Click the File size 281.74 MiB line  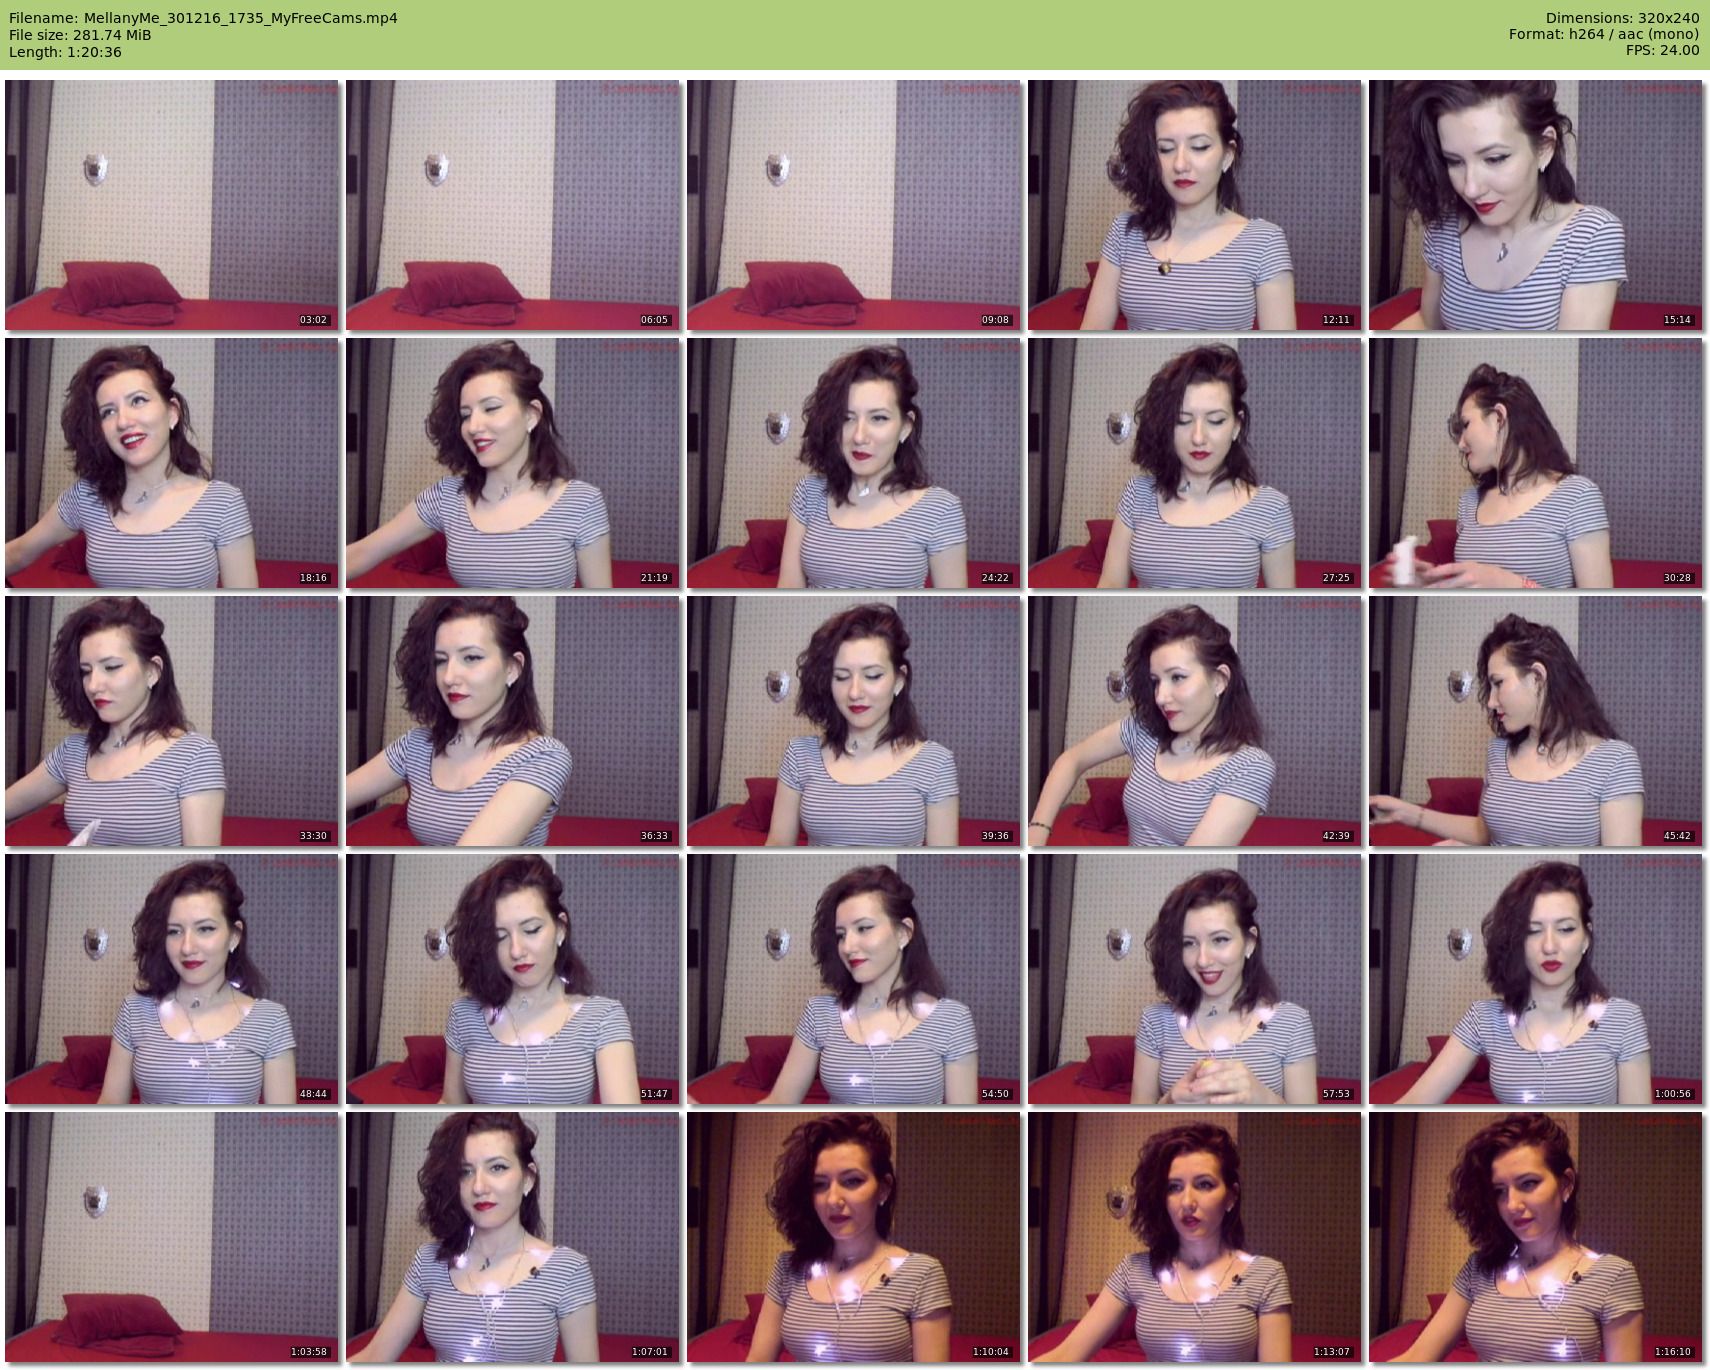[x=80, y=35]
